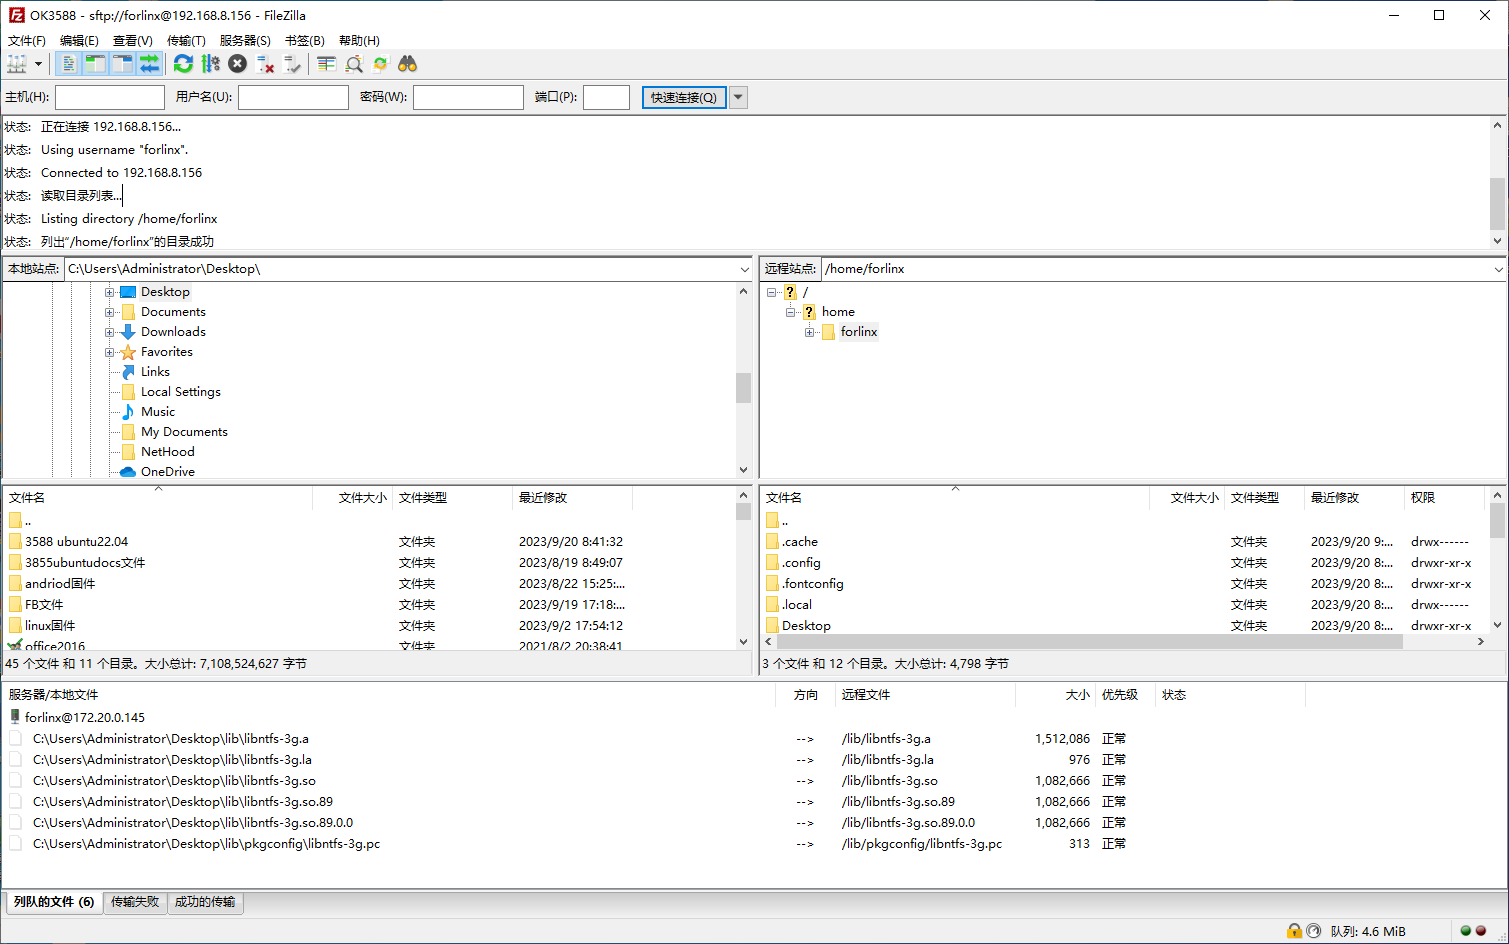Toggle the remote directory tree display
This screenshot has height=944, width=1509.
click(x=122, y=64)
